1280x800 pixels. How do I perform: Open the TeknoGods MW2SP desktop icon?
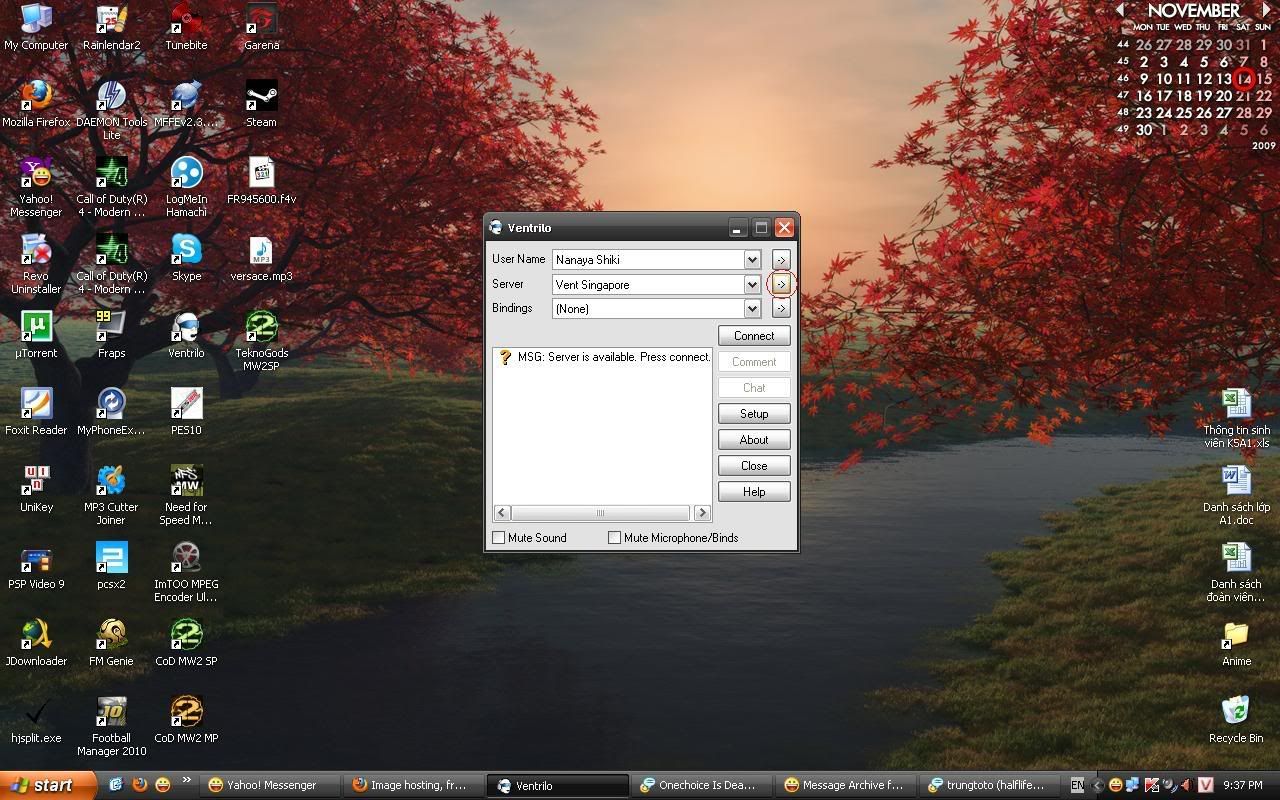[261, 341]
